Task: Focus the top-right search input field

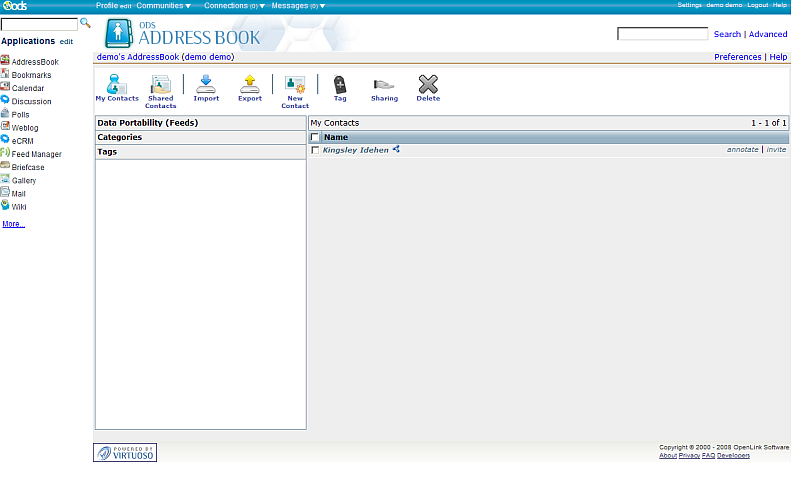Action: click(662, 34)
